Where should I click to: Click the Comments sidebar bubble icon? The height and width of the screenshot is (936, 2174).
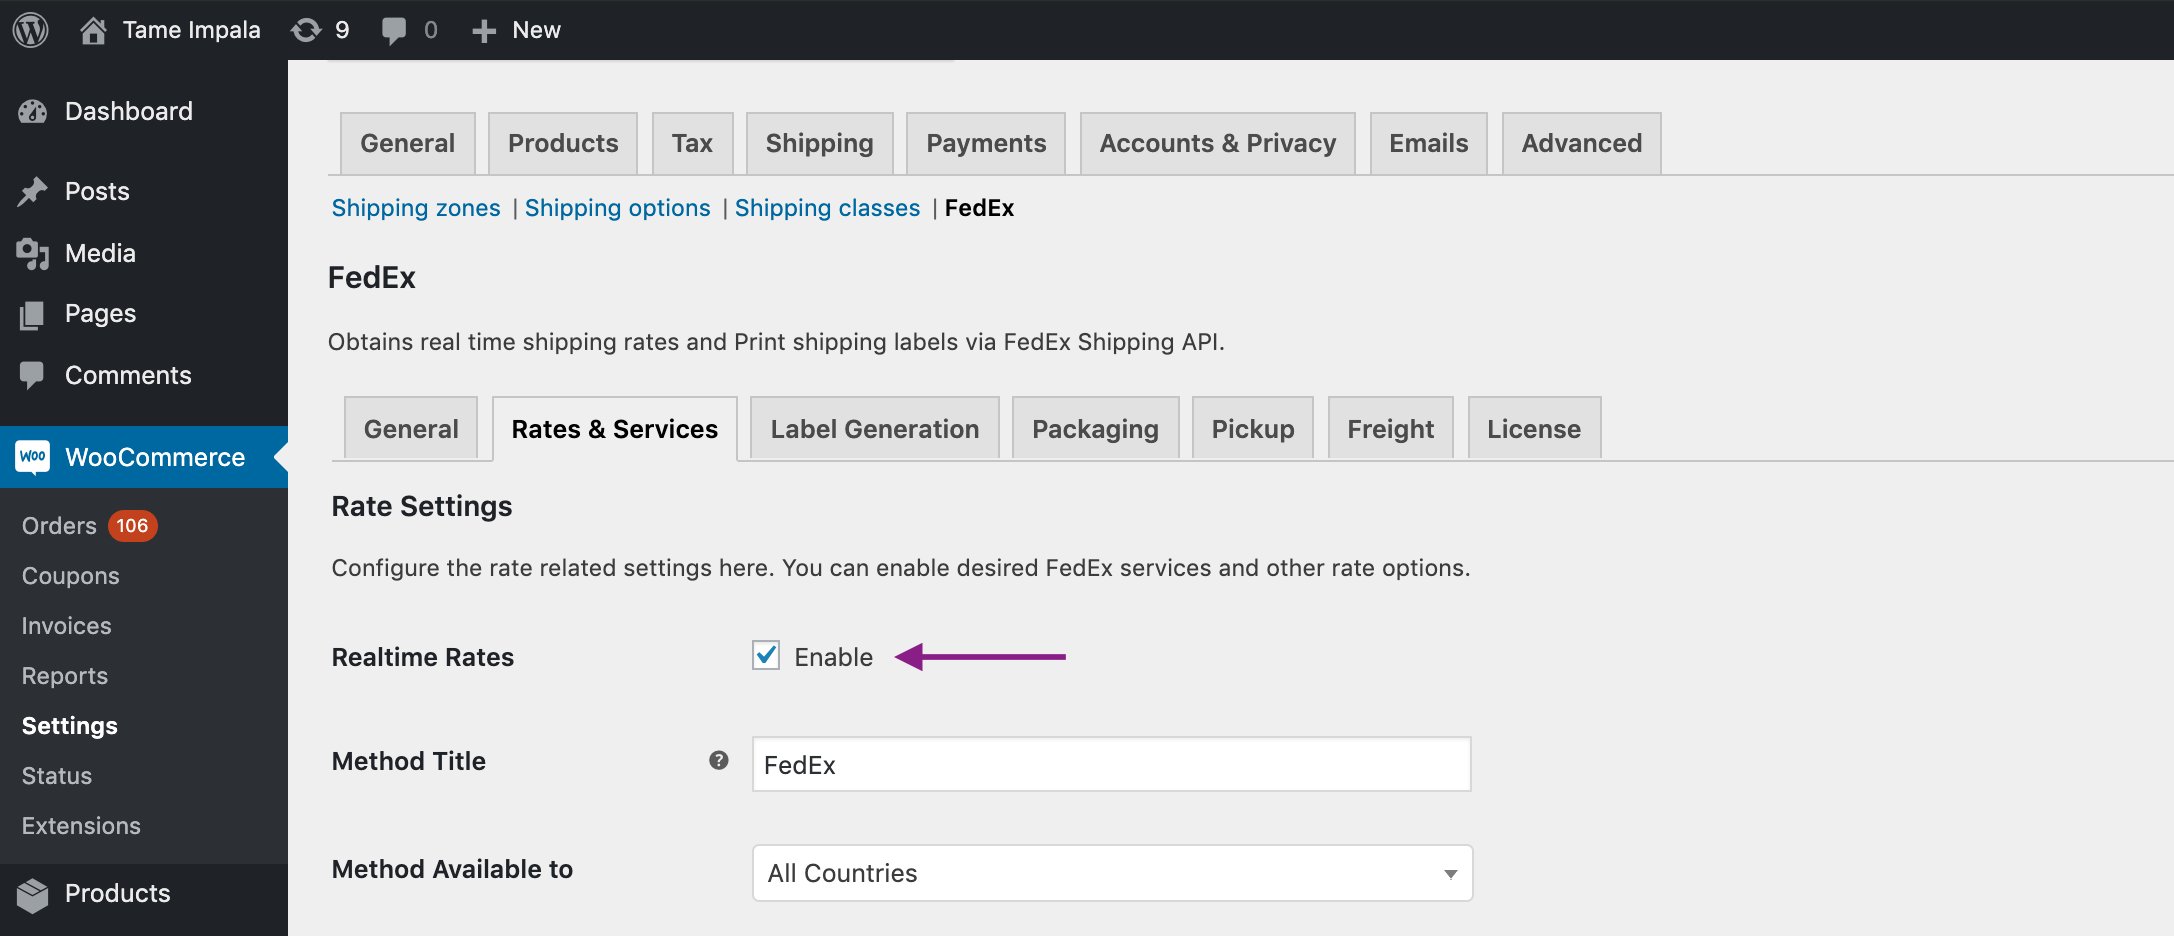32,375
